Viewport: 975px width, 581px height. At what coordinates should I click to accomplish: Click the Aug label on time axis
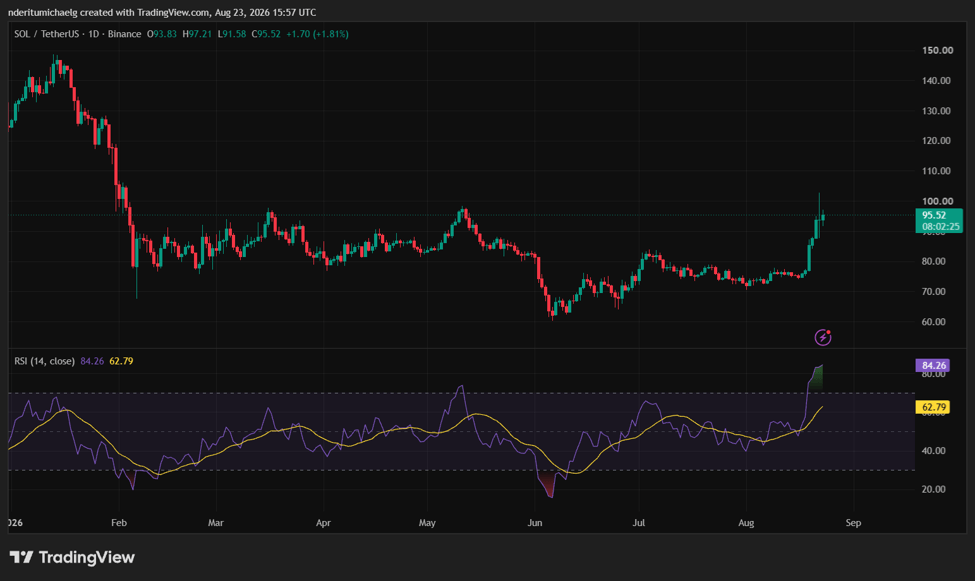(746, 523)
